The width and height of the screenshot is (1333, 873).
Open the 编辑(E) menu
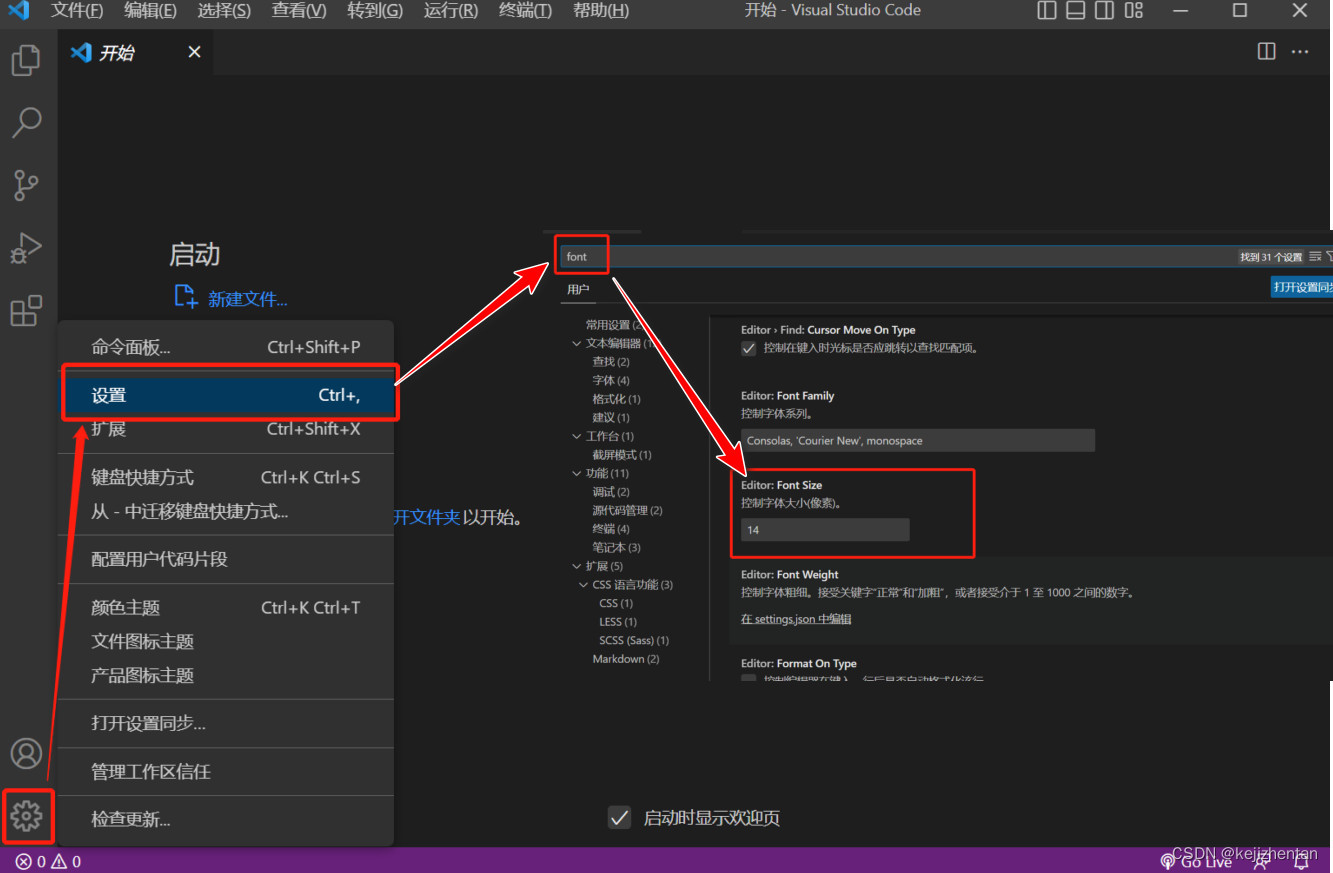coord(150,11)
